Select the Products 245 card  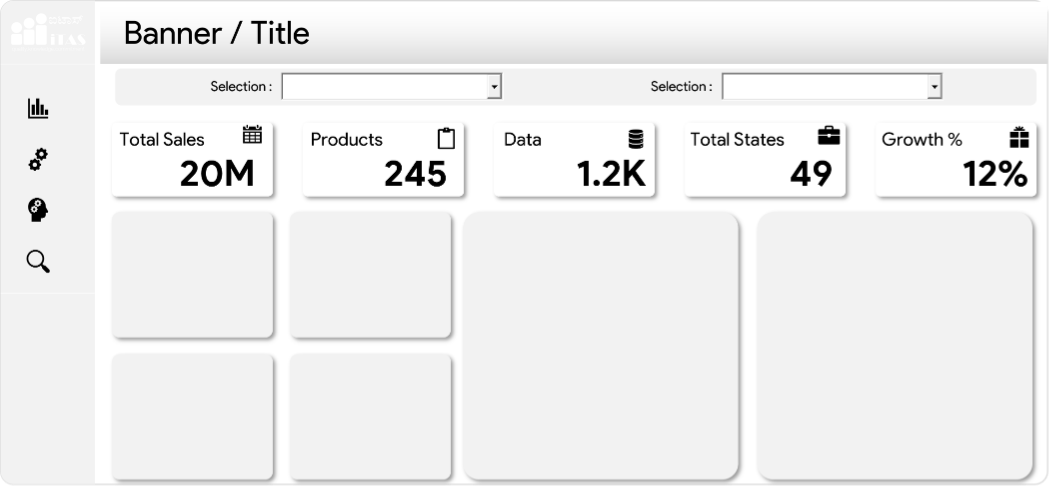pyautogui.click(x=382, y=160)
